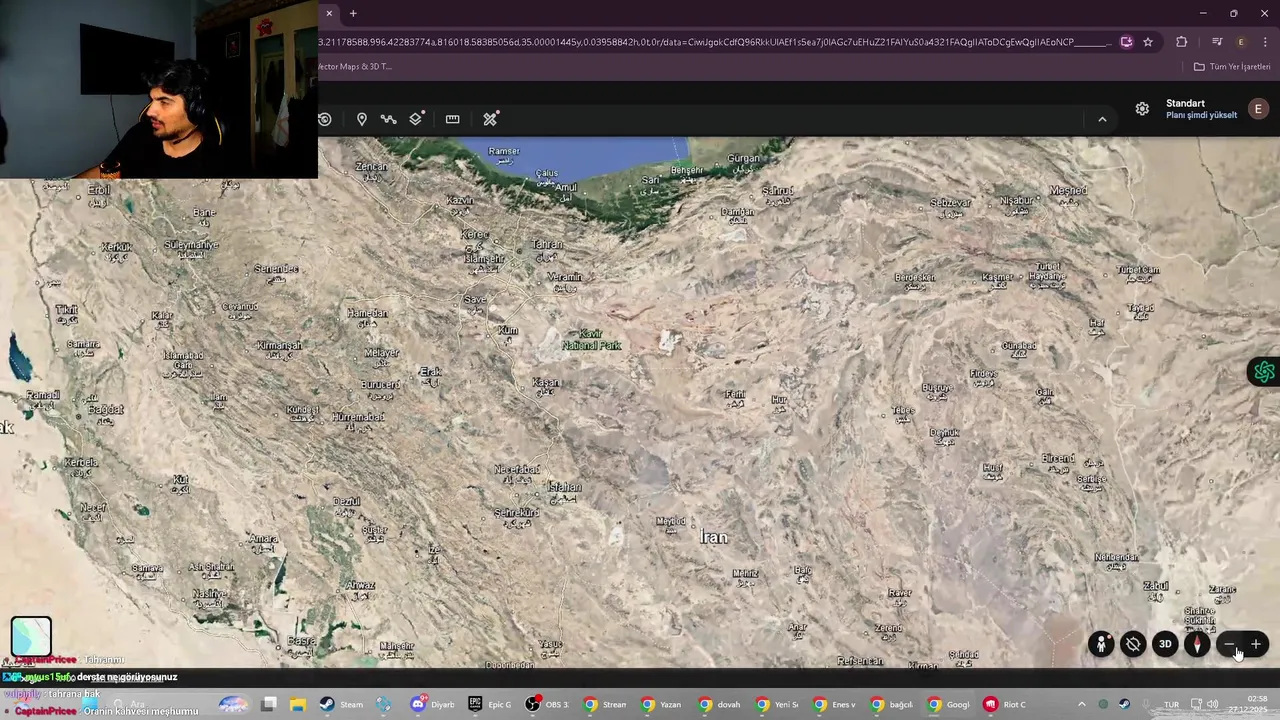Open a new browser tab

(x=353, y=13)
